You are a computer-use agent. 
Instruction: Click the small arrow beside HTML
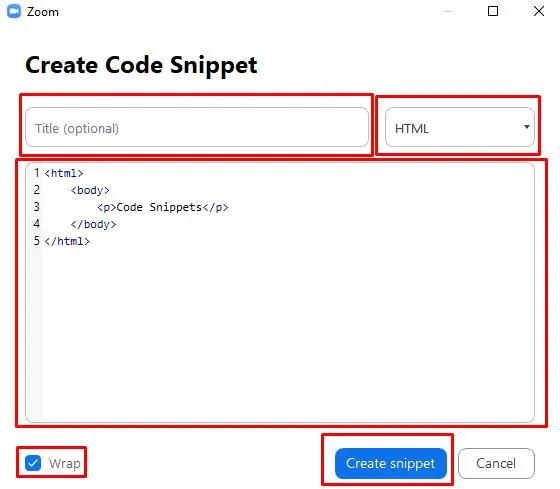[526, 127]
